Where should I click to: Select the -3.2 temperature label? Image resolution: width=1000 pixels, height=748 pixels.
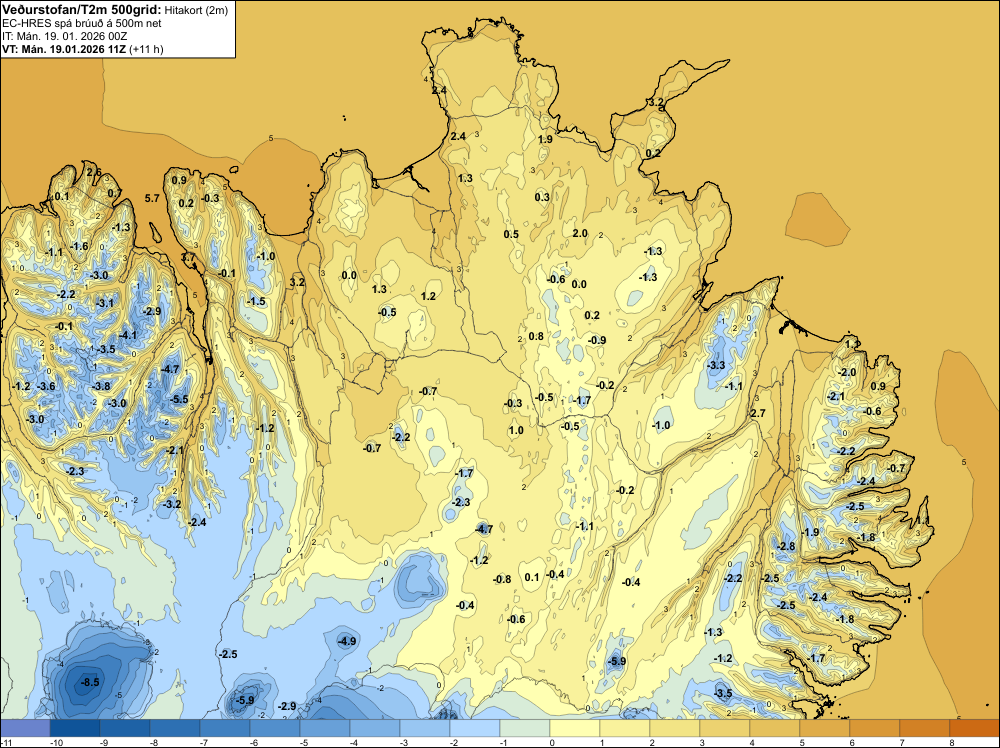click(x=172, y=504)
